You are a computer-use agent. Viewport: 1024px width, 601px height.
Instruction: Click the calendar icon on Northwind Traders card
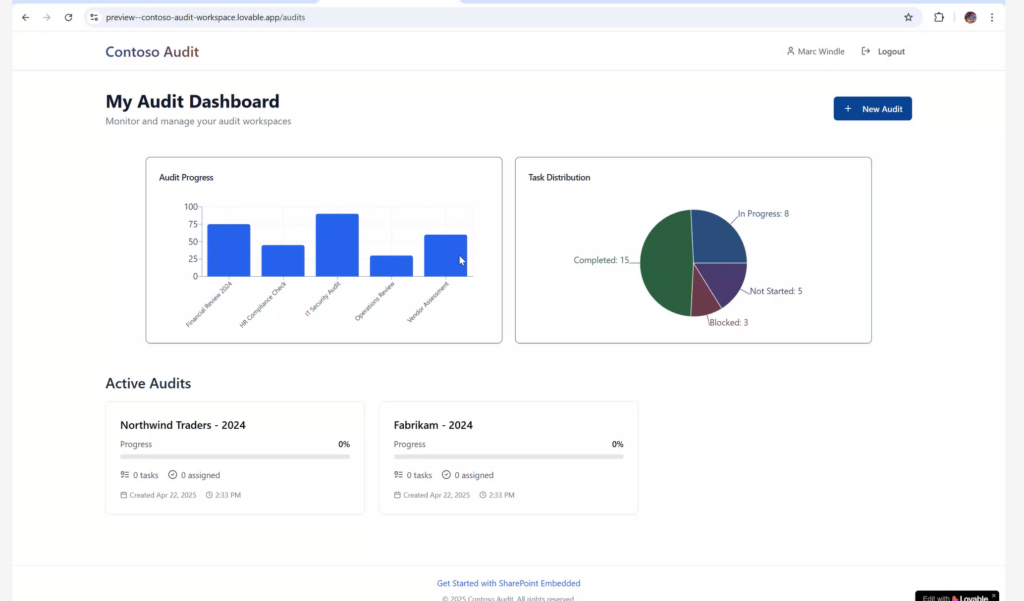tap(123, 495)
